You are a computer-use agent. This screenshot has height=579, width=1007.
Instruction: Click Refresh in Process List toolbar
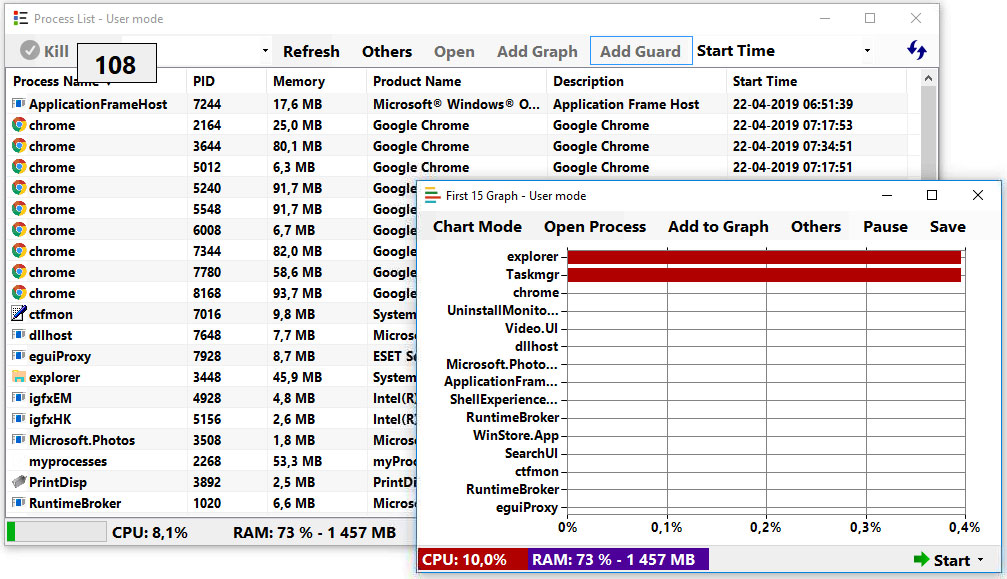[311, 51]
